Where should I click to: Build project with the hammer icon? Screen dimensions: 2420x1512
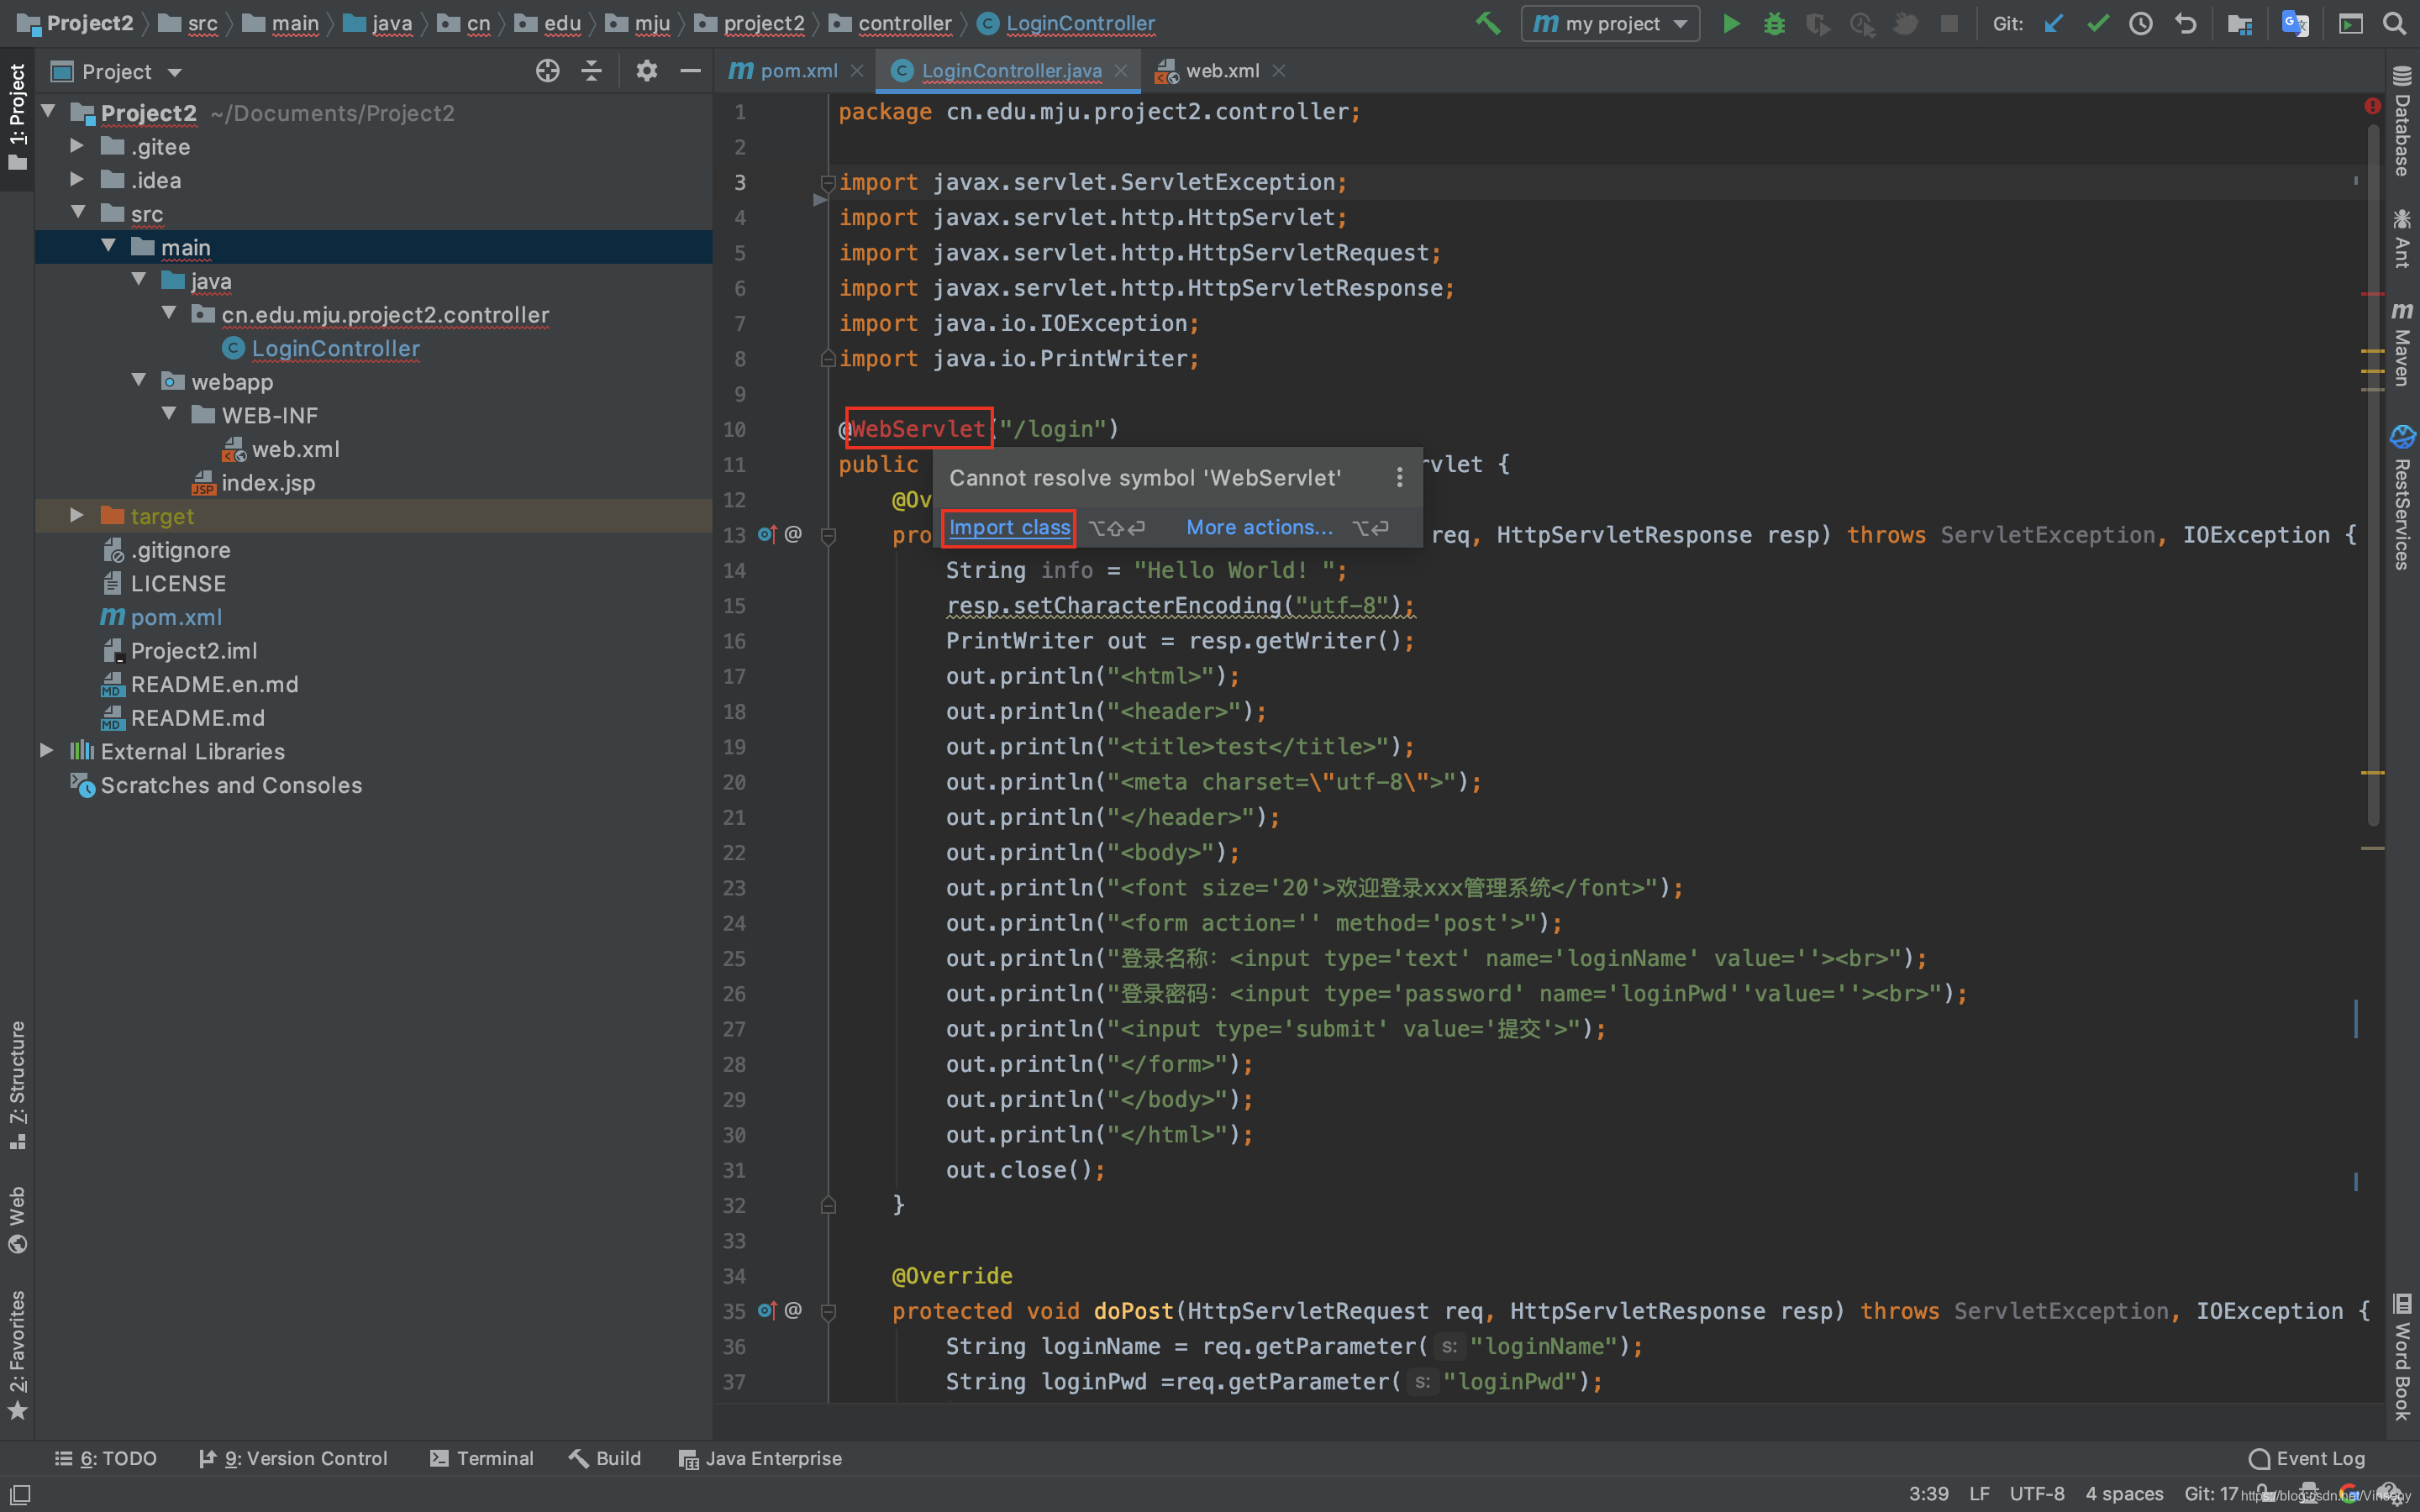[1488, 23]
